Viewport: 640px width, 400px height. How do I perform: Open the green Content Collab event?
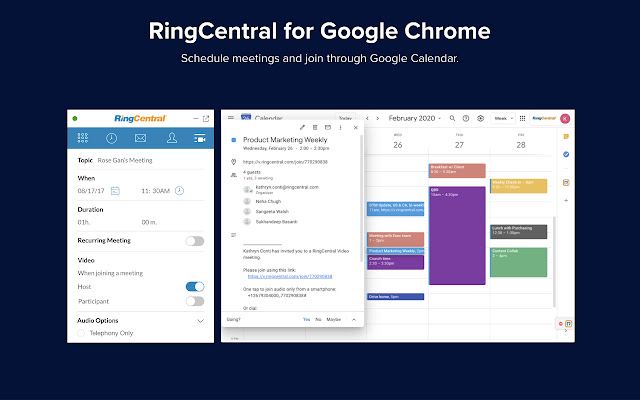pyautogui.click(x=518, y=262)
